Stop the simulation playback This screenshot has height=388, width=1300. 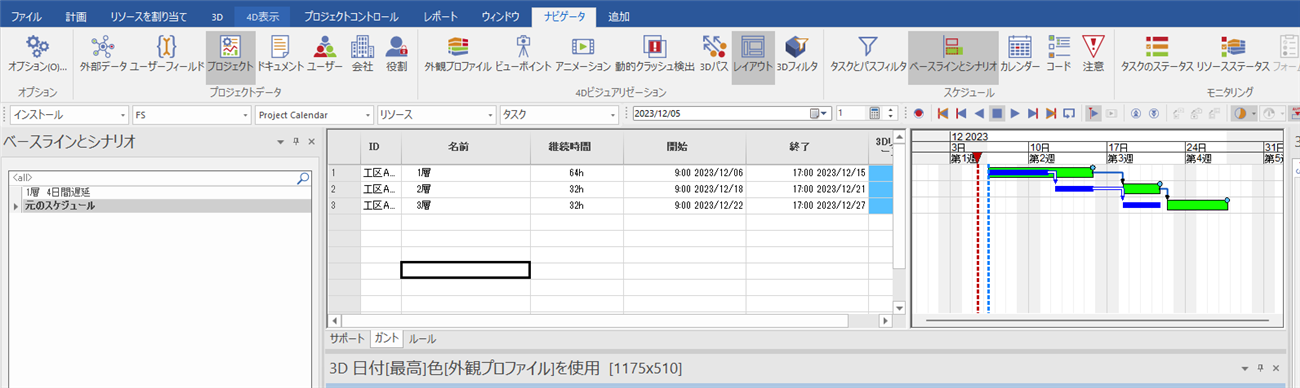pyautogui.click(x=997, y=114)
